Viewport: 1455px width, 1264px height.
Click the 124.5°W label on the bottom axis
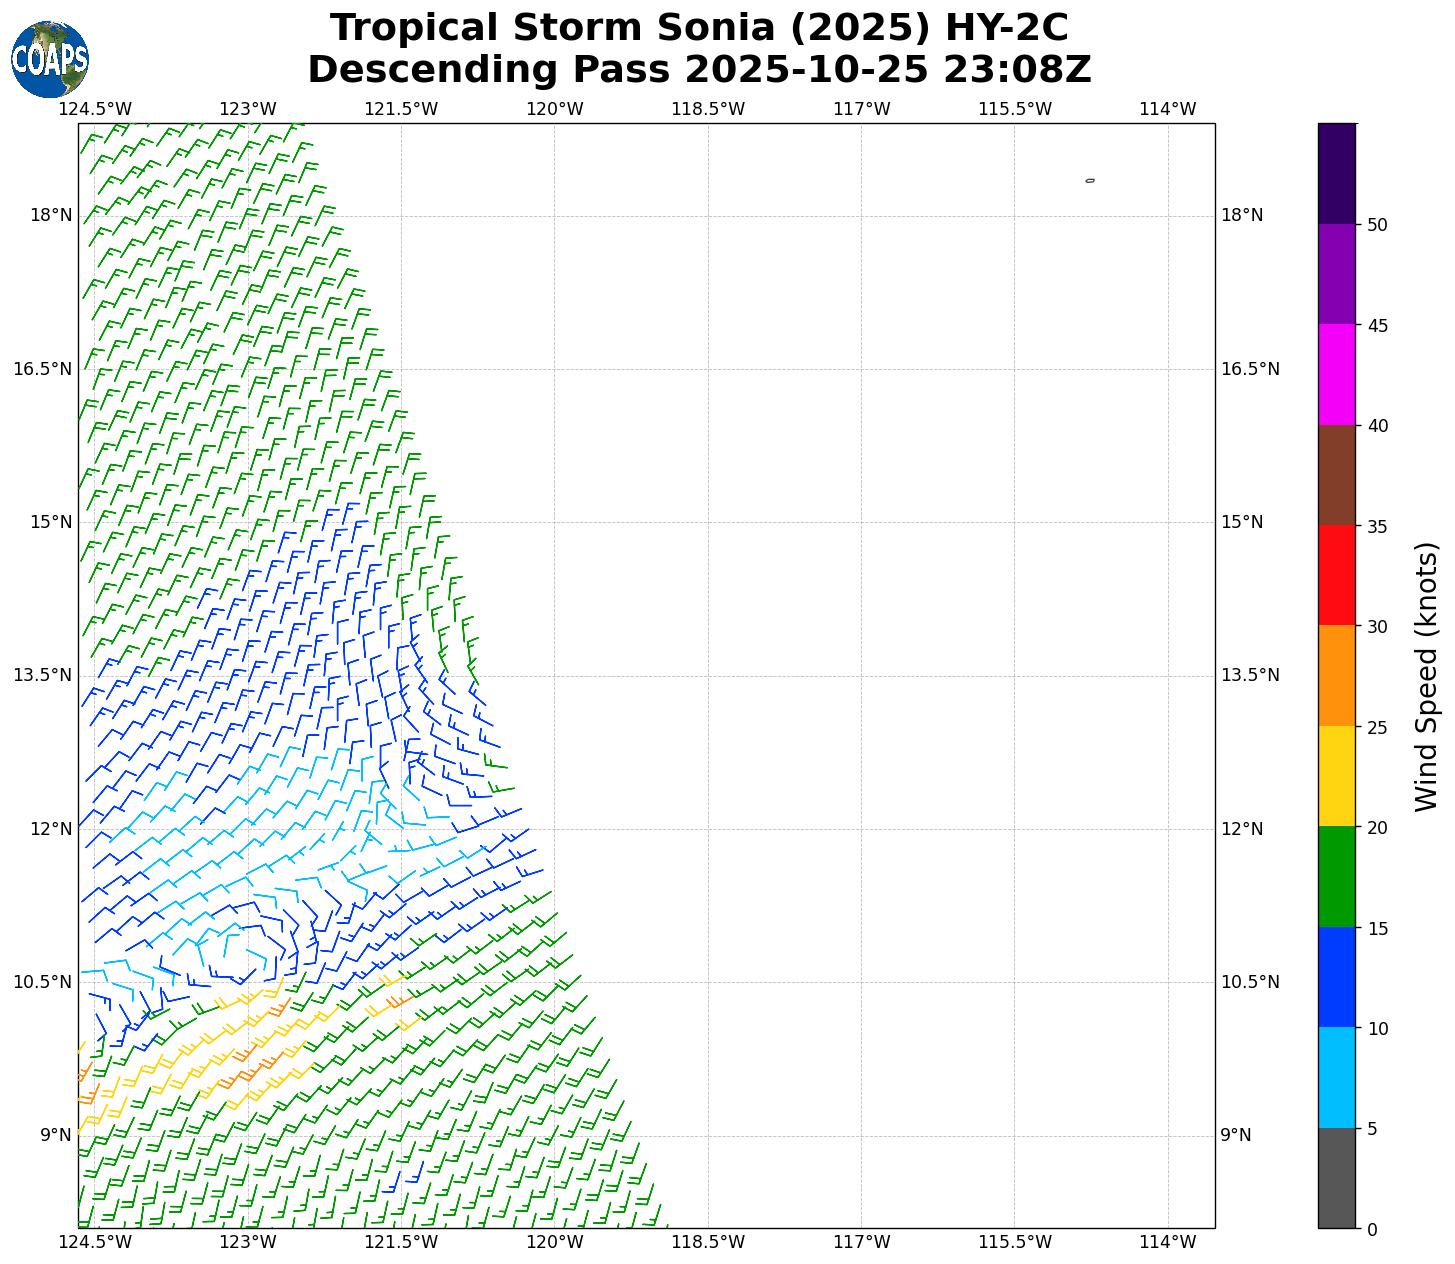point(95,1242)
